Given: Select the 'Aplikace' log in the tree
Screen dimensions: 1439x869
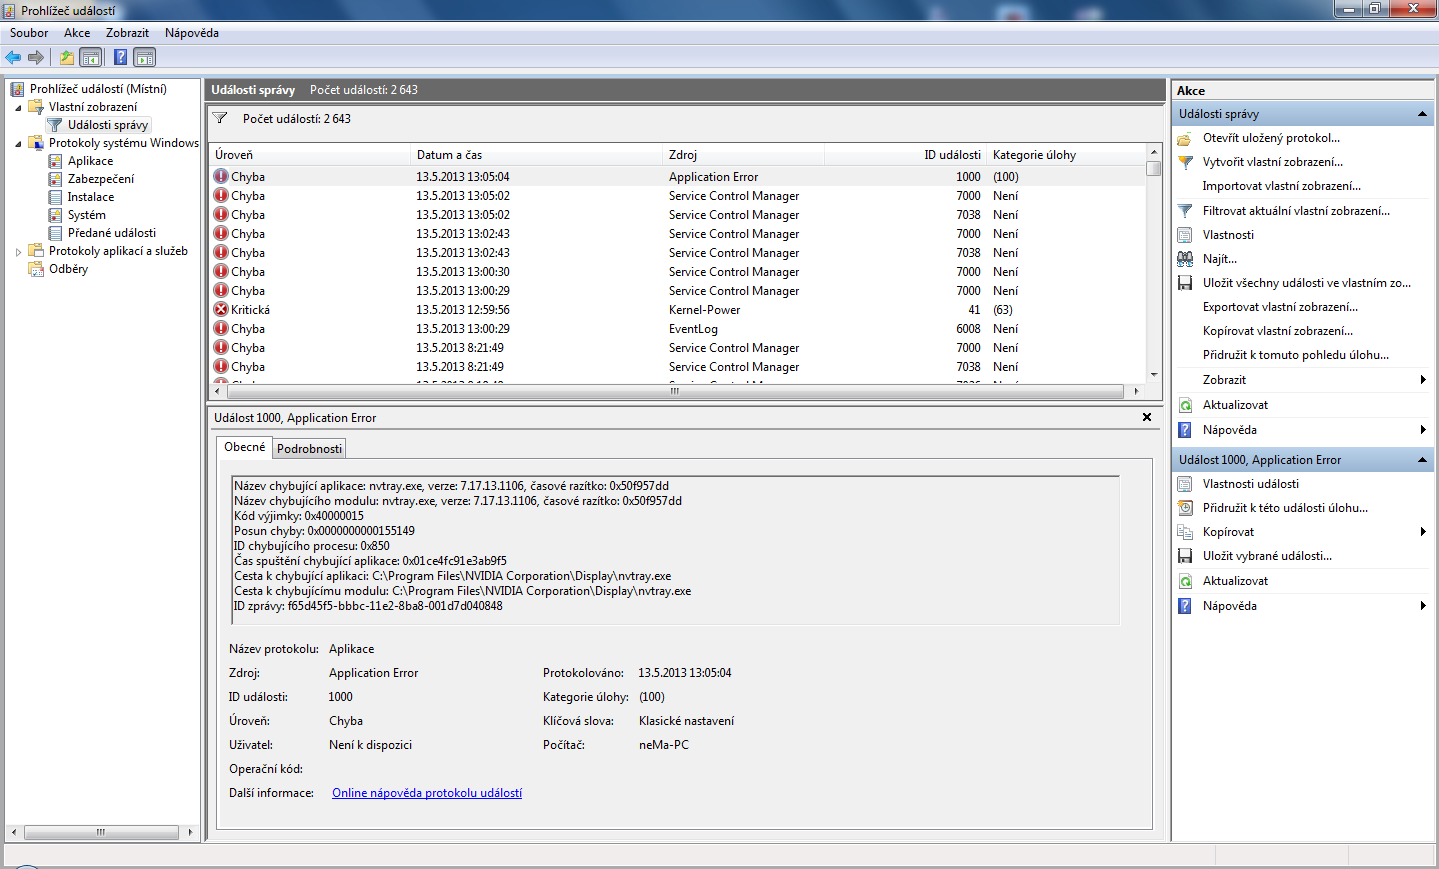Looking at the screenshot, I should tap(90, 161).
